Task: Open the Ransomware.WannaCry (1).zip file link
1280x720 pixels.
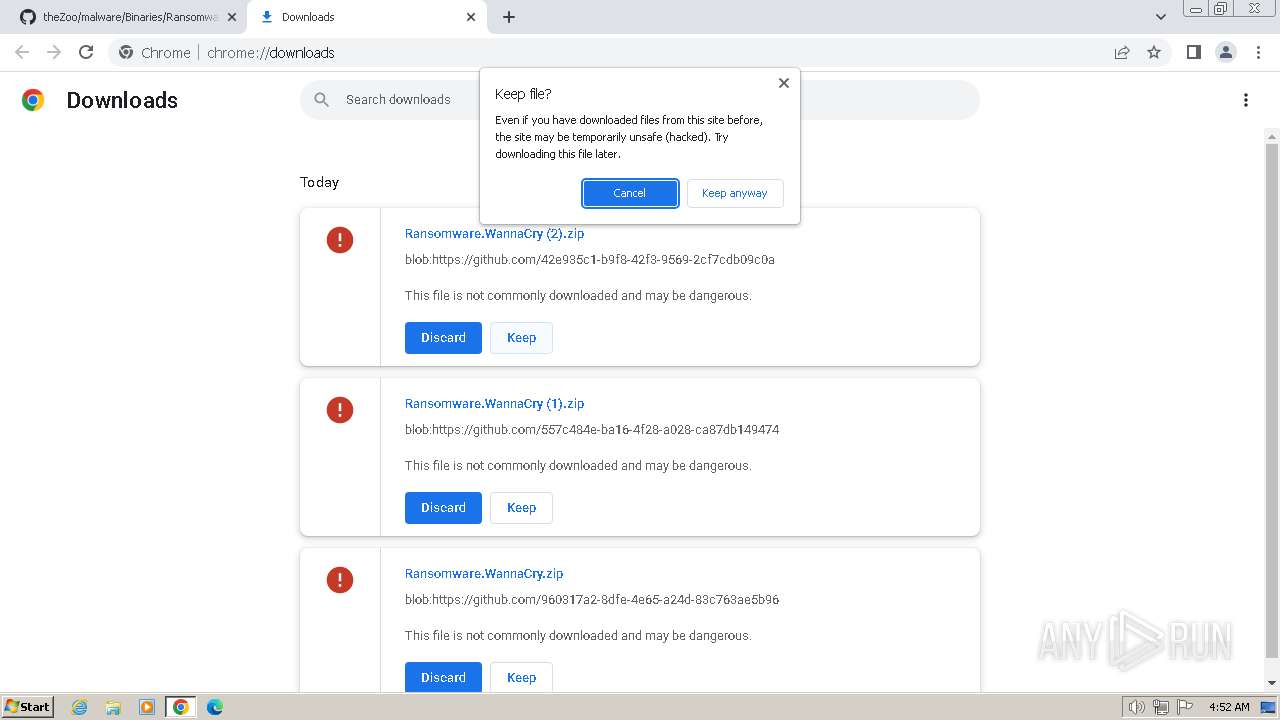Action: click(x=494, y=403)
